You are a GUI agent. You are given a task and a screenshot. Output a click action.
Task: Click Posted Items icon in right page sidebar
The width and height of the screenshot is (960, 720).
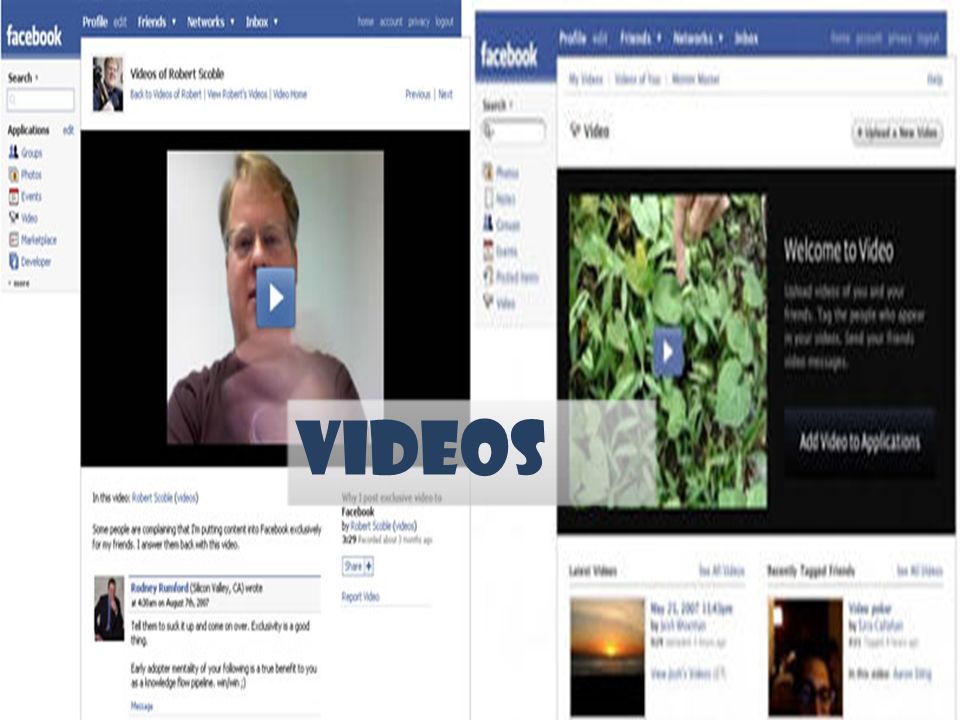(488, 276)
